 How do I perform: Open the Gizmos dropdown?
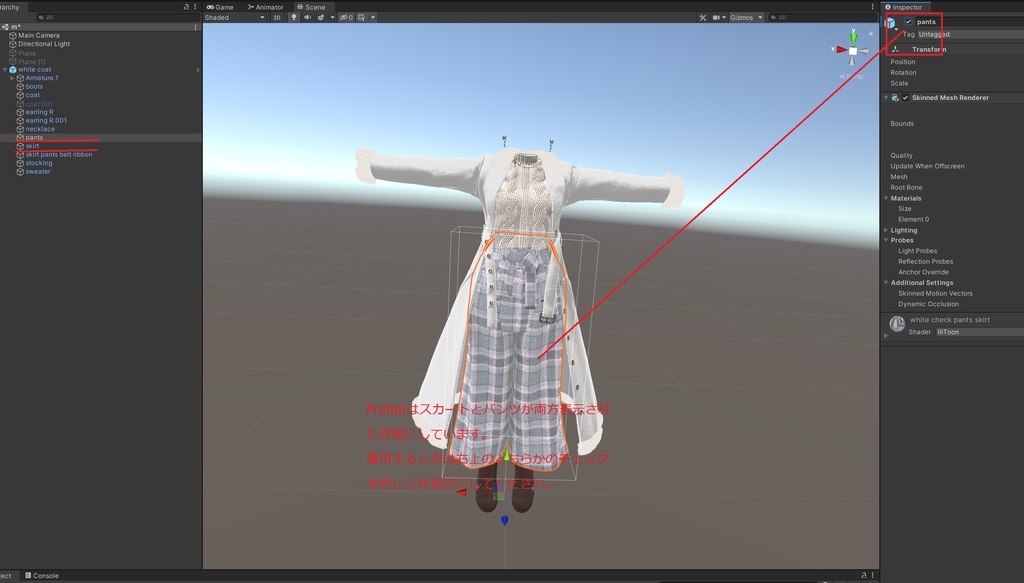746,18
